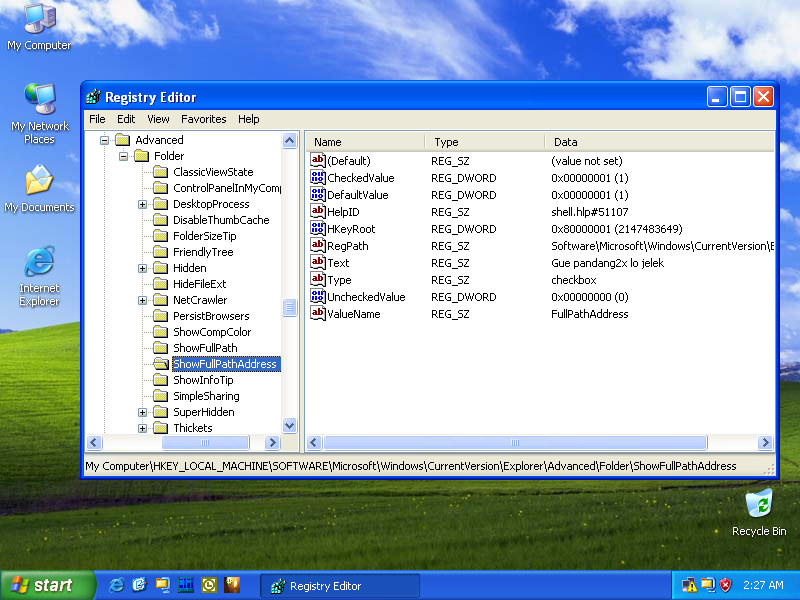Select the My Computer desktop icon

pos(39,27)
